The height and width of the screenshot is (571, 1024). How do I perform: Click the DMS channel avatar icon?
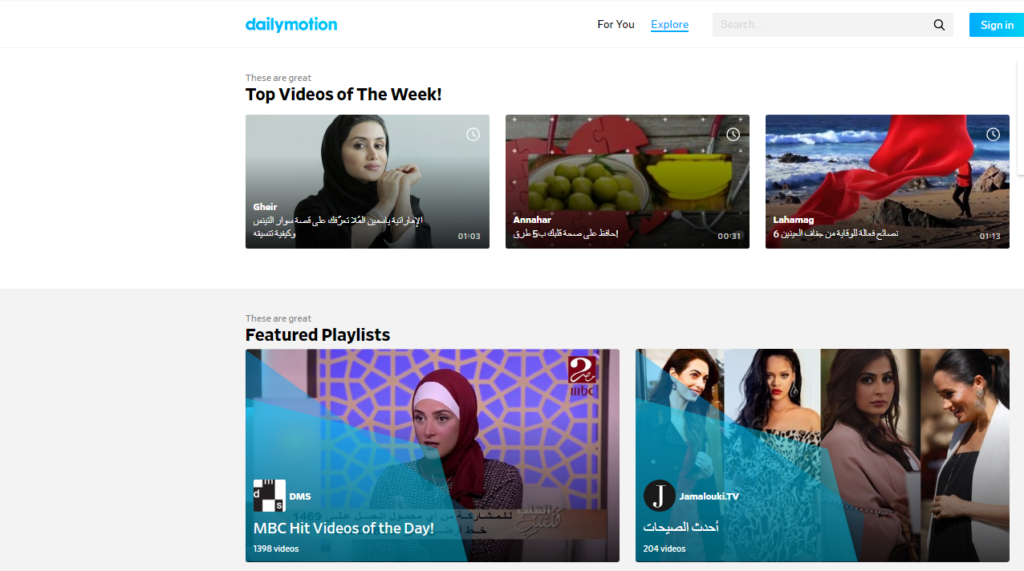coord(269,496)
